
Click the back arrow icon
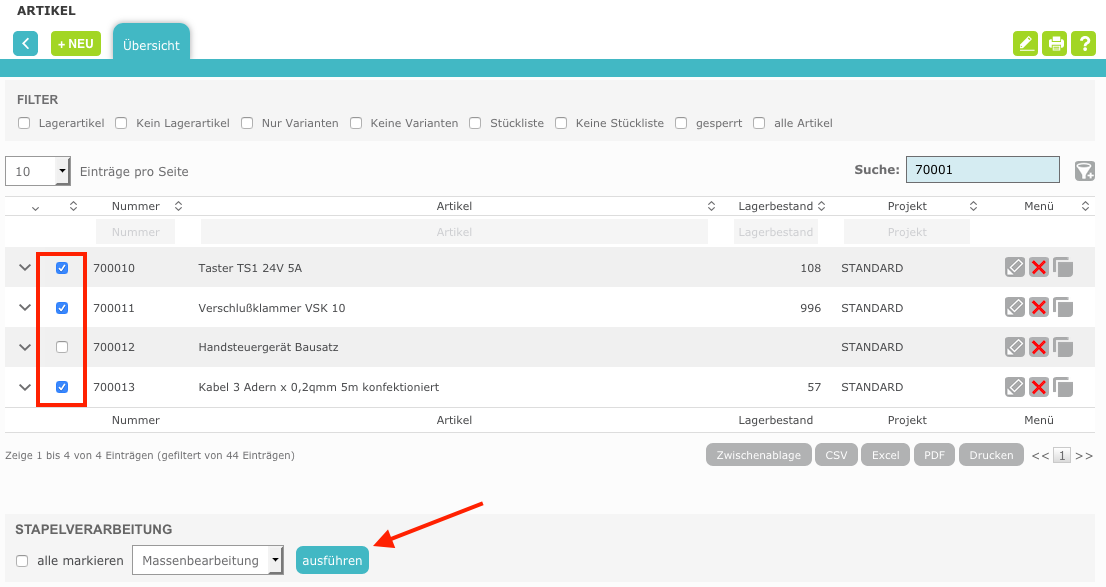25,44
